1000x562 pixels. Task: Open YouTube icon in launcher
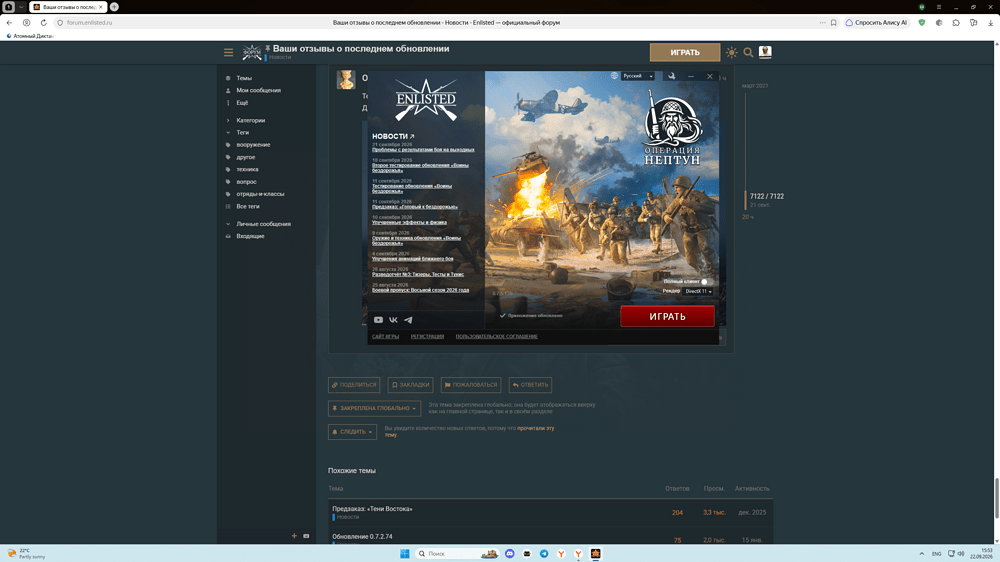click(x=378, y=320)
